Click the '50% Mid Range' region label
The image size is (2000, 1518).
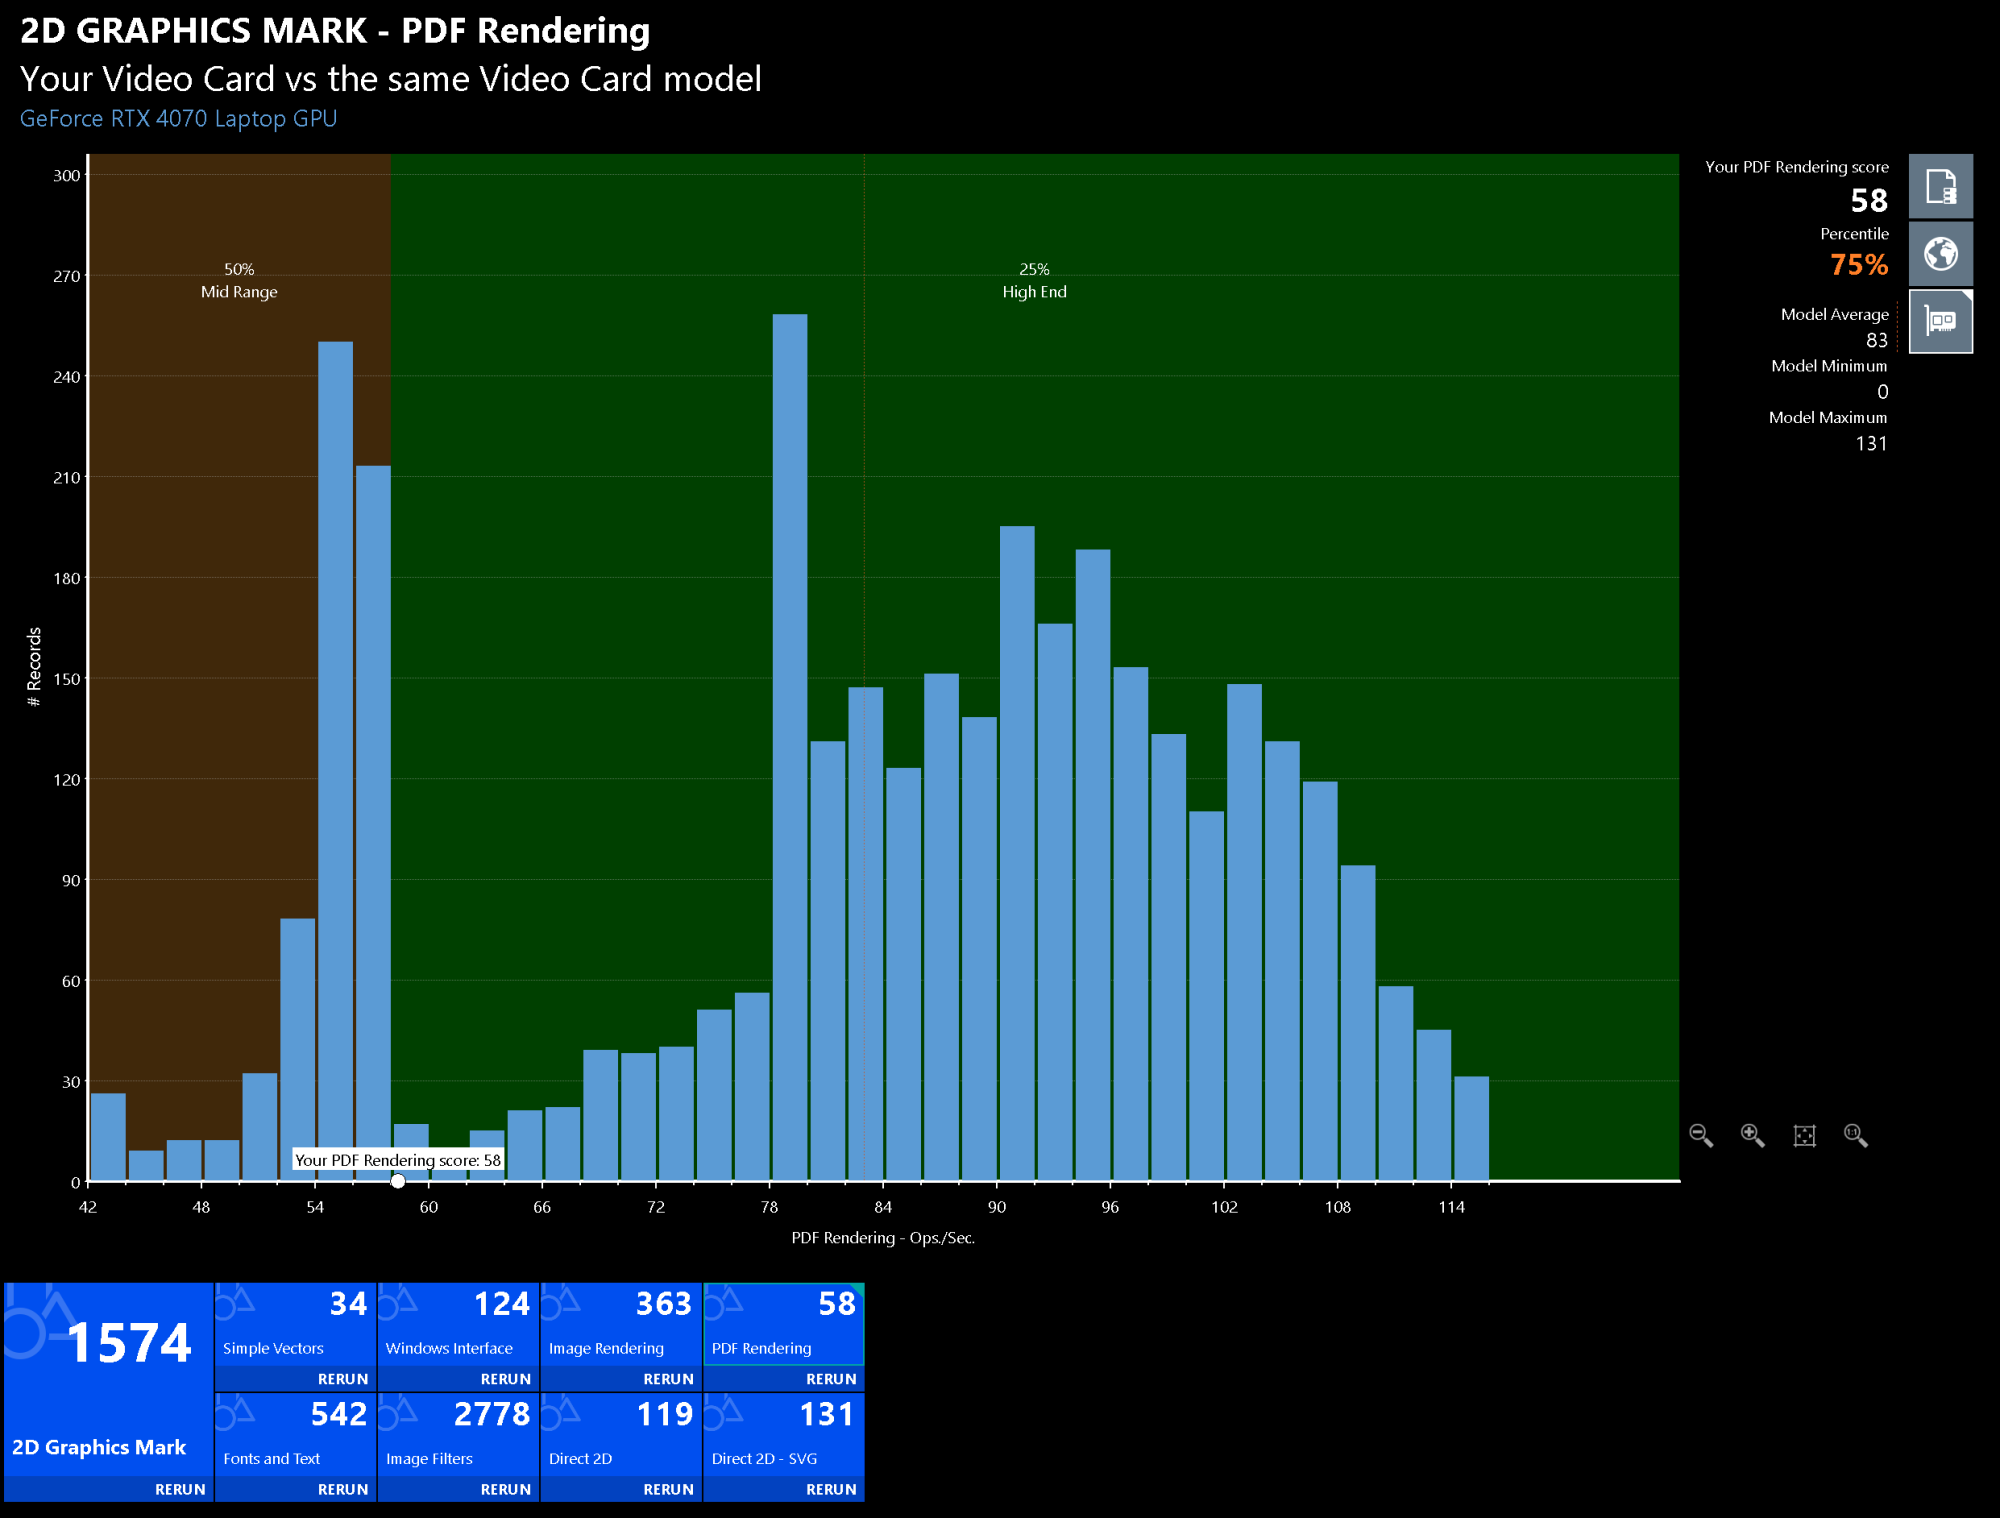239,281
